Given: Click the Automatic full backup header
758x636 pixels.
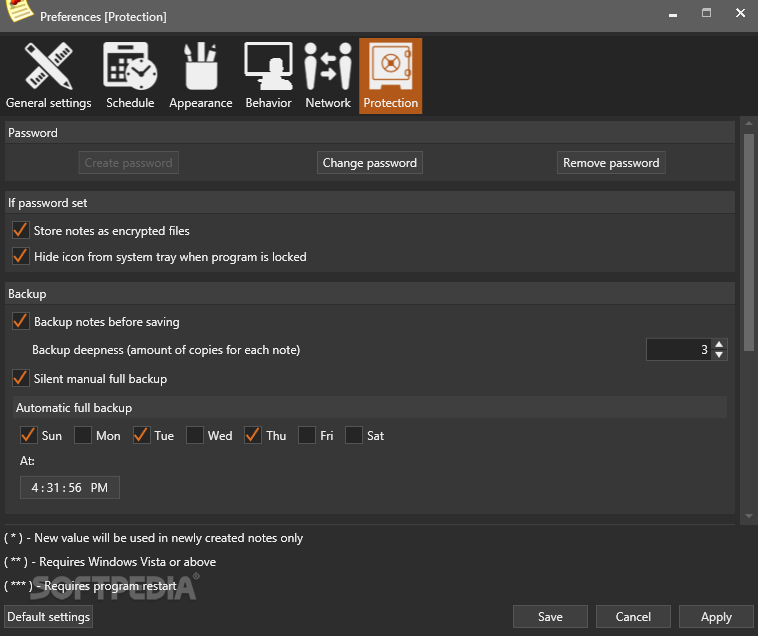Looking at the screenshot, I should point(370,407).
